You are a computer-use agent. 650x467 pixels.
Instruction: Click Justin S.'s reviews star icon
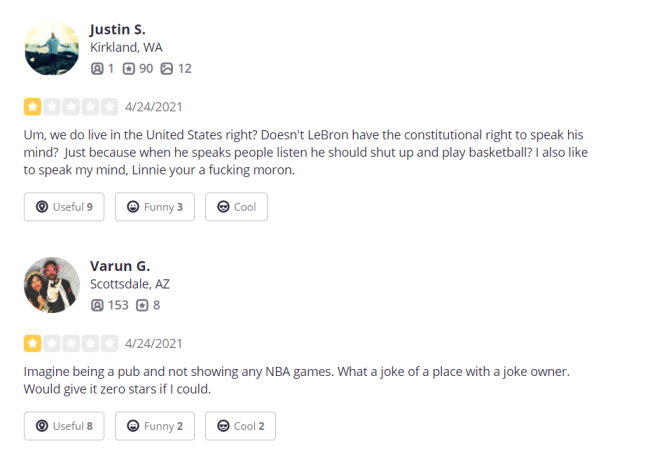pyautogui.click(x=129, y=68)
